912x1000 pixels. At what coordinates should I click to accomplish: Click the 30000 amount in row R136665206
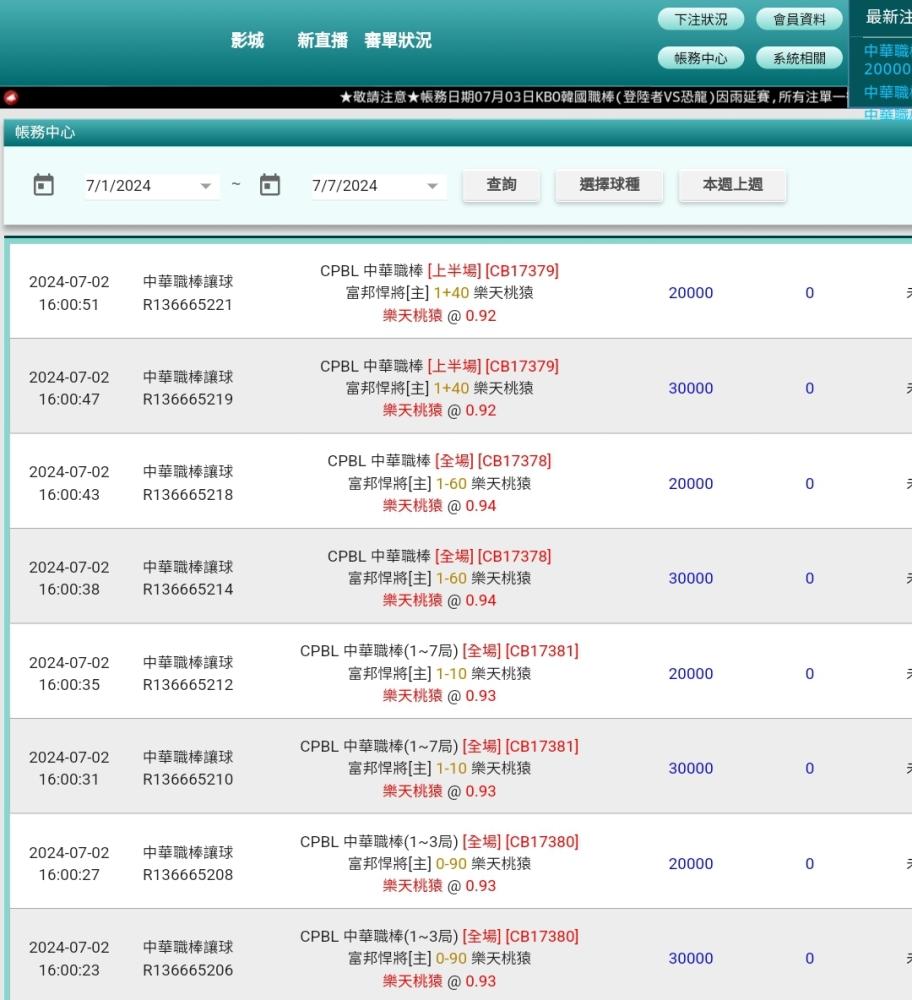691,959
